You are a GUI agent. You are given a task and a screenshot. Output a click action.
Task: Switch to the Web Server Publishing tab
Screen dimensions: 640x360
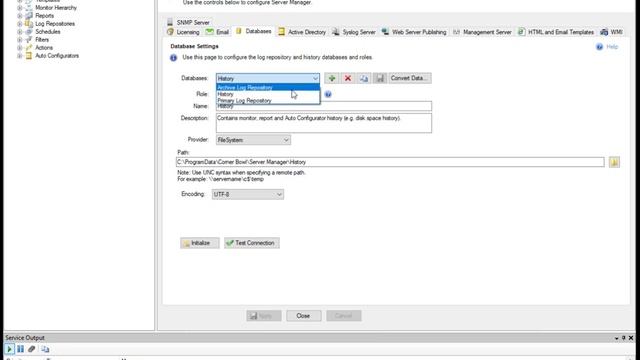(414, 32)
